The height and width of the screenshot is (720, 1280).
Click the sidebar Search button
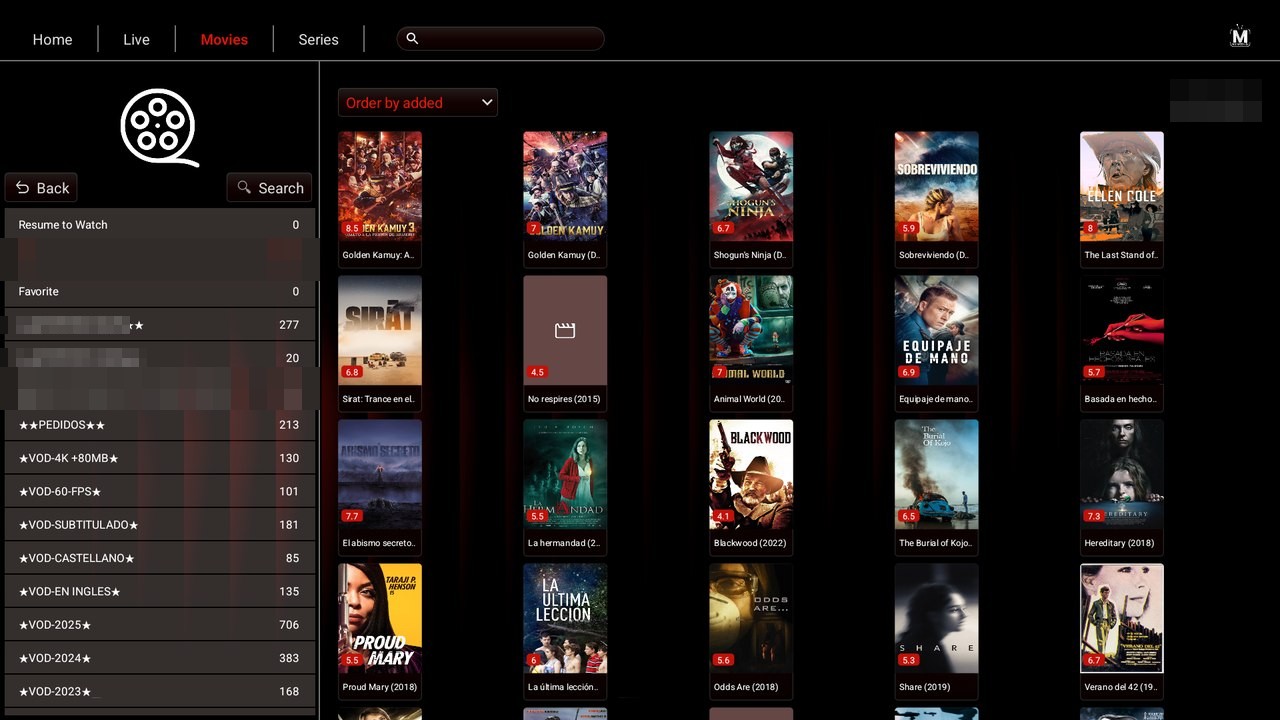[269, 188]
